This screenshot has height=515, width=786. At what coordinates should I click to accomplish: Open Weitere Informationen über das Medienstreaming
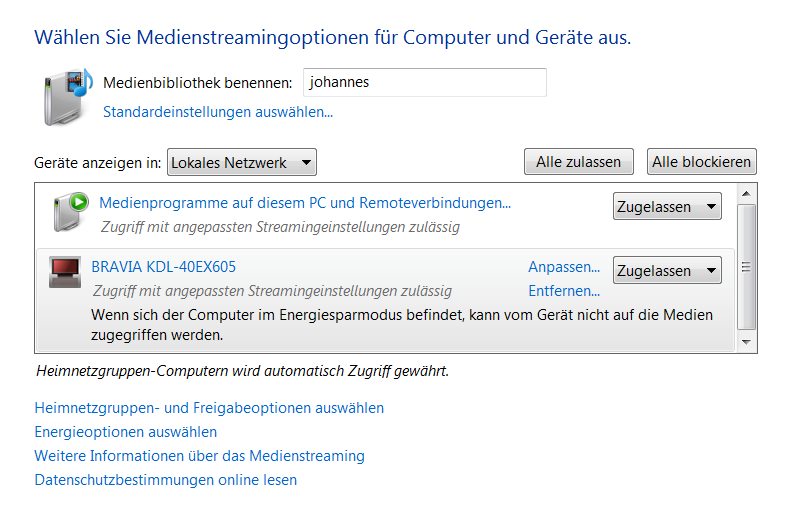point(200,456)
